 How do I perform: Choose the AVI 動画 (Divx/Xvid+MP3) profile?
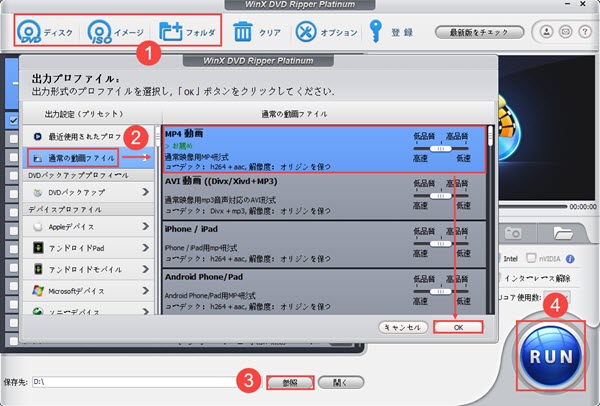[324, 197]
